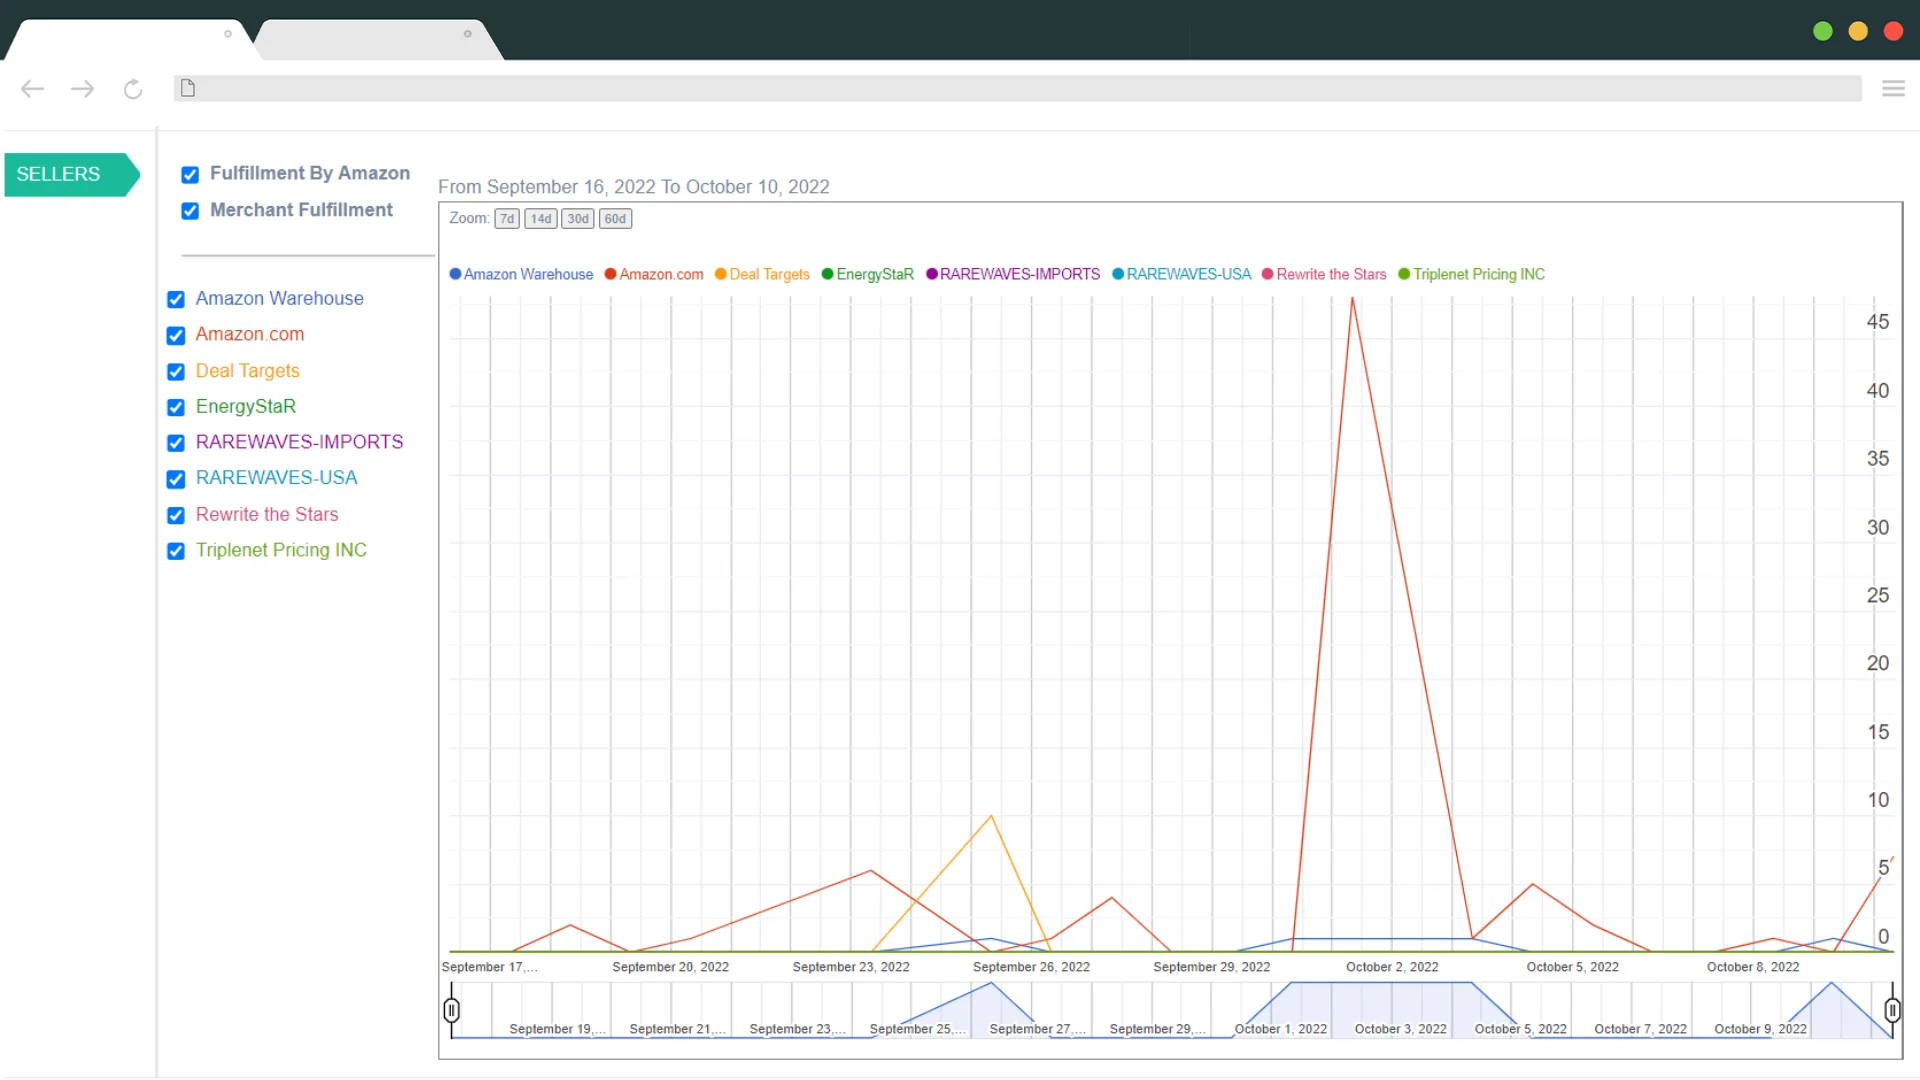Toggle the Merchant Fulfillment checkbox
This screenshot has height=1080, width=1920.
(x=189, y=211)
